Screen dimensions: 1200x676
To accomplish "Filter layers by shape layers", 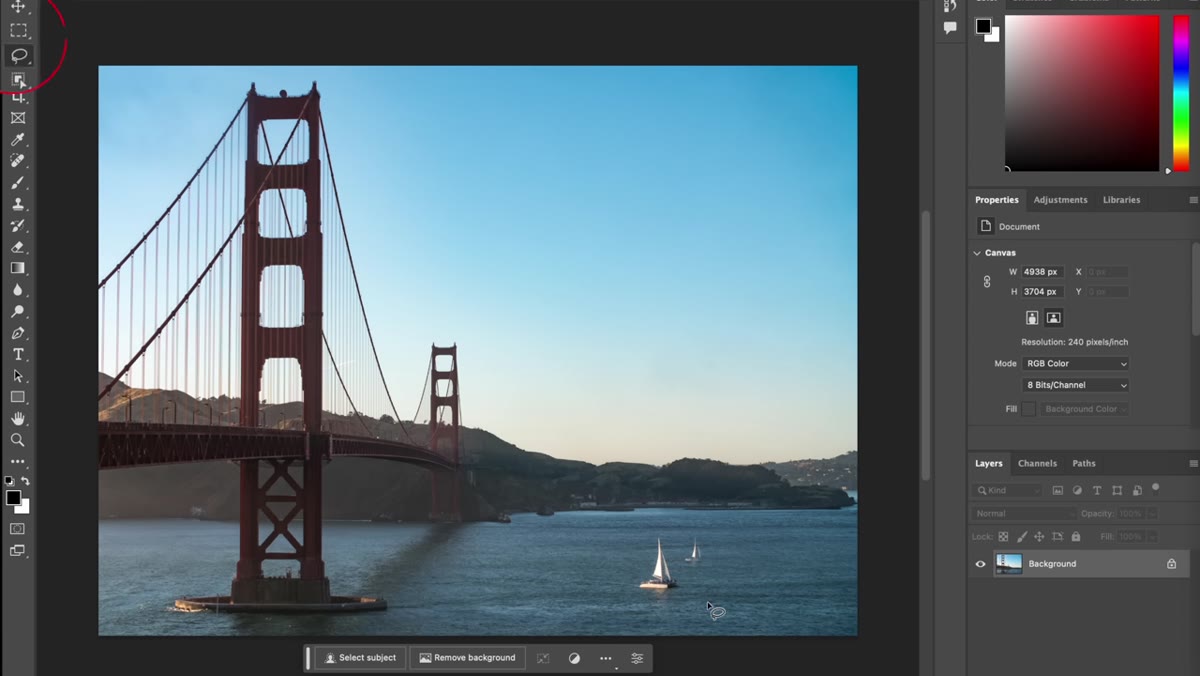I will (1117, 491).
